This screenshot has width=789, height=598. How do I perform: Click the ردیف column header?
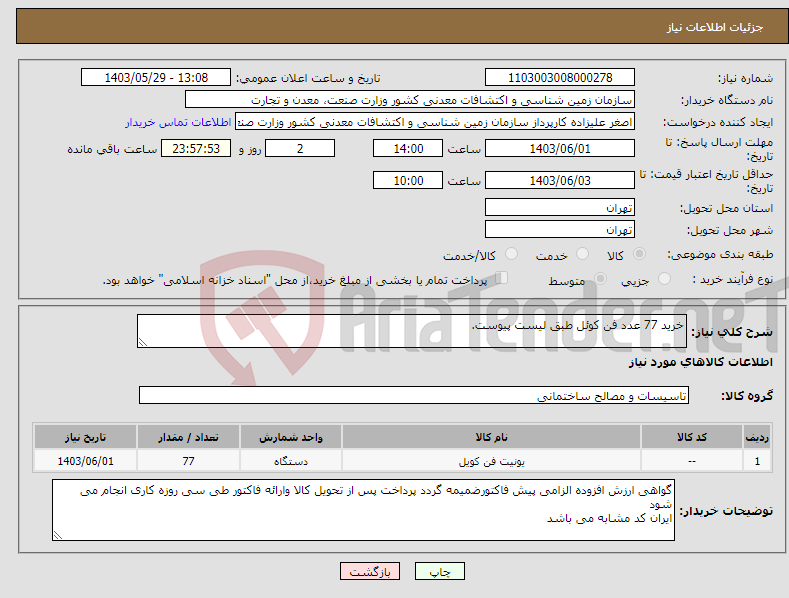pos(757,437)
